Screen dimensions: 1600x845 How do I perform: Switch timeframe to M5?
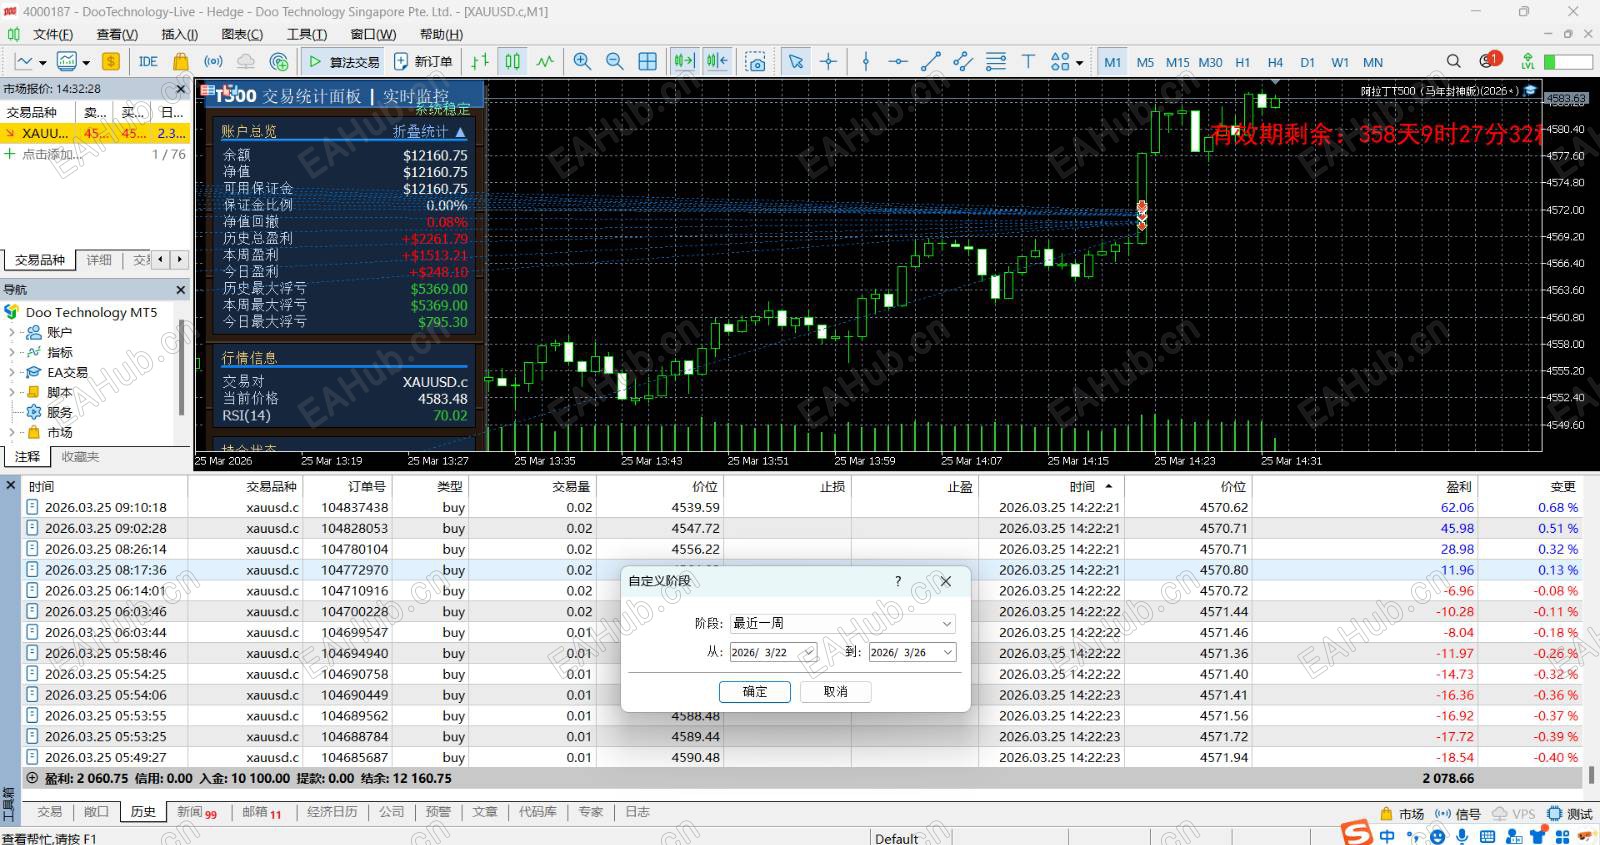[x=1145, y=62]
